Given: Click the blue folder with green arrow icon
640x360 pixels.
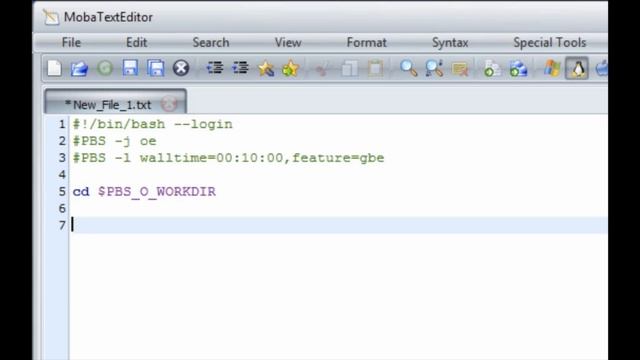Looking at the screenshot, I should pos(518,69).
